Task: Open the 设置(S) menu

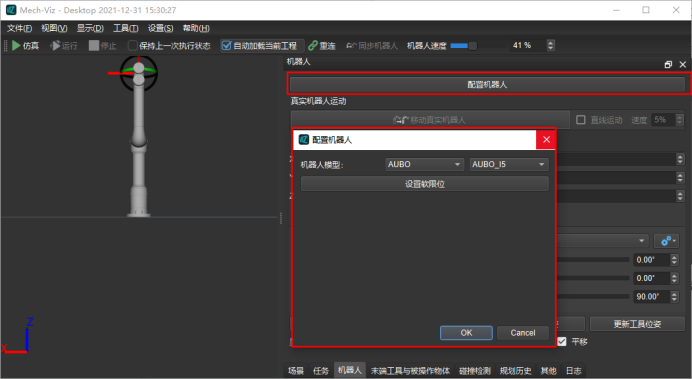Action: click(161, 28)
